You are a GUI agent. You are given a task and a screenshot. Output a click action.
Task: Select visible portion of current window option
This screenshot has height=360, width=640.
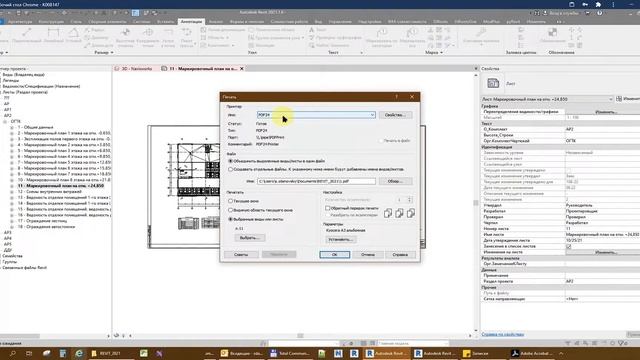(231, 210)
